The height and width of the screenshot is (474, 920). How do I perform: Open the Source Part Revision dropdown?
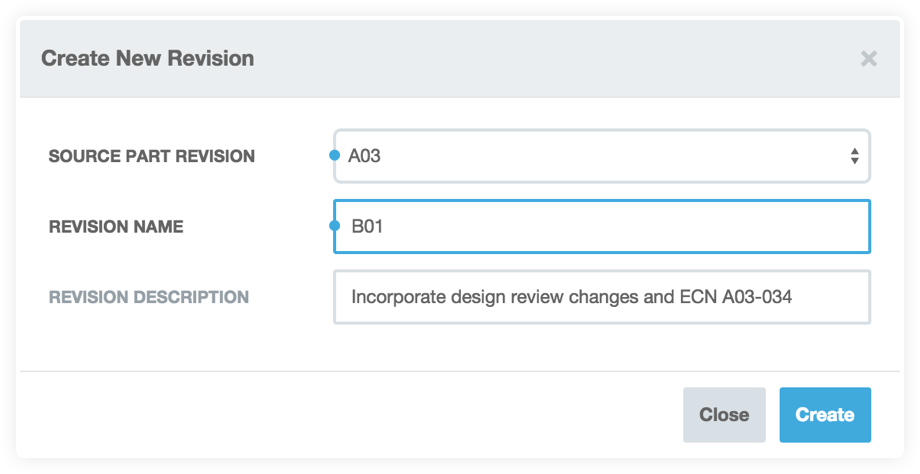tap(602, 156)
